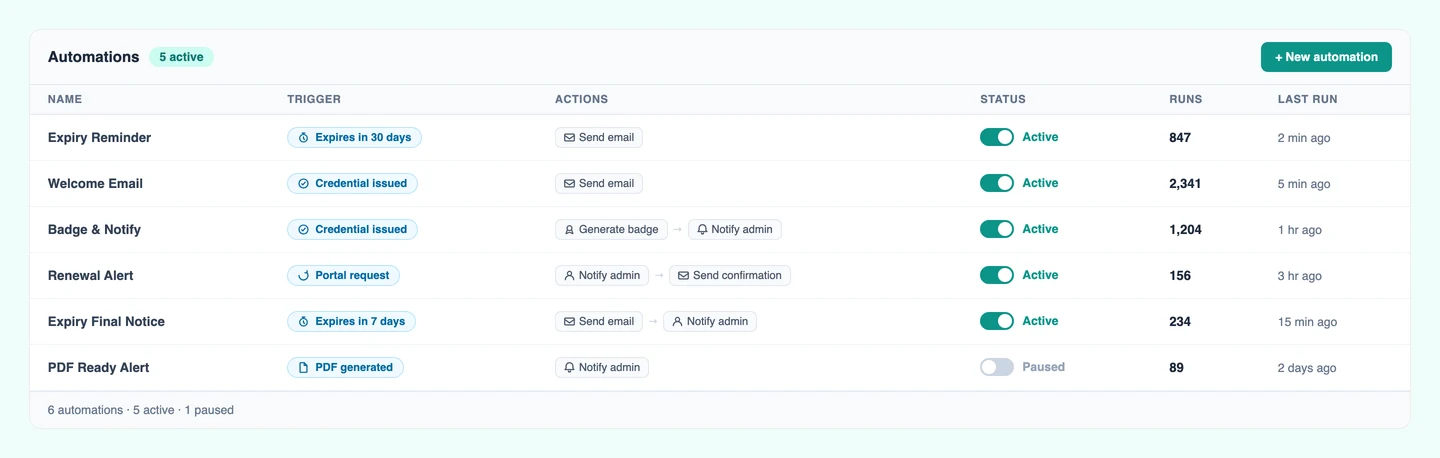Click the Automations panel title
The width and height of the screenshot is (1440, 458).
94,57
